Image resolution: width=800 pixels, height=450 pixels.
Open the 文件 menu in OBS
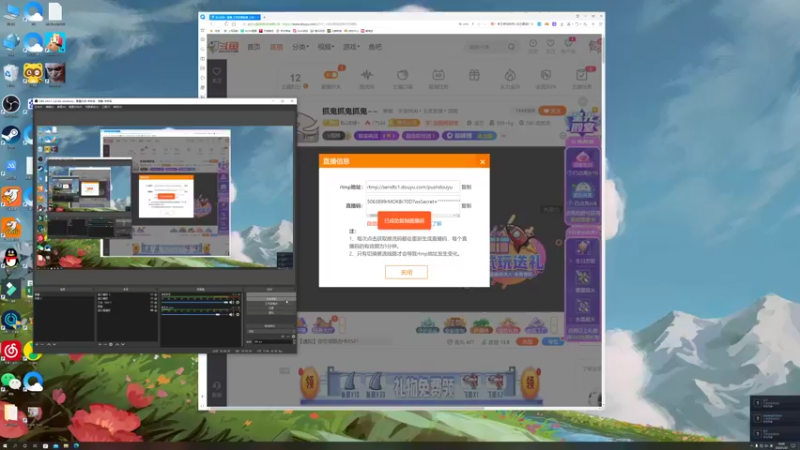pyautogui.click(x=39, y=107)
